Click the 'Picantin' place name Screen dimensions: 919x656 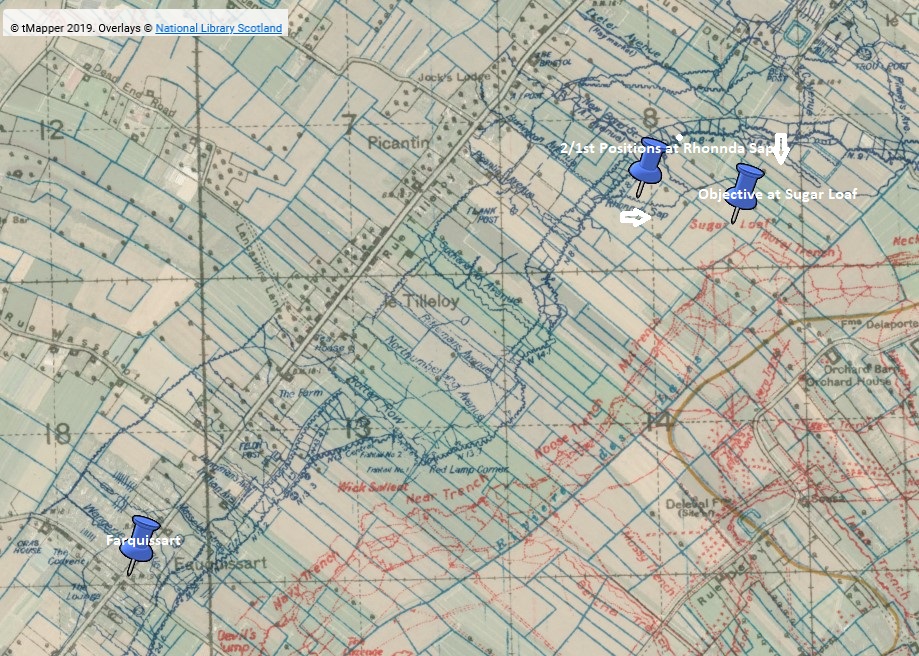click(399, 142)
